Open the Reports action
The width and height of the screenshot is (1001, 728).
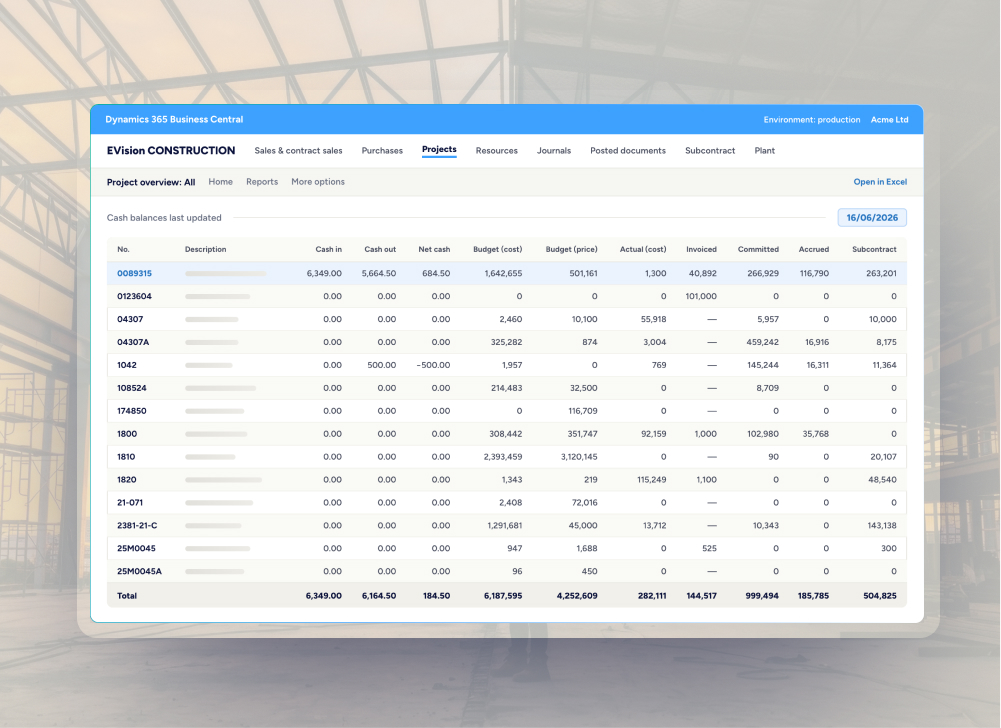click(262, 182)
